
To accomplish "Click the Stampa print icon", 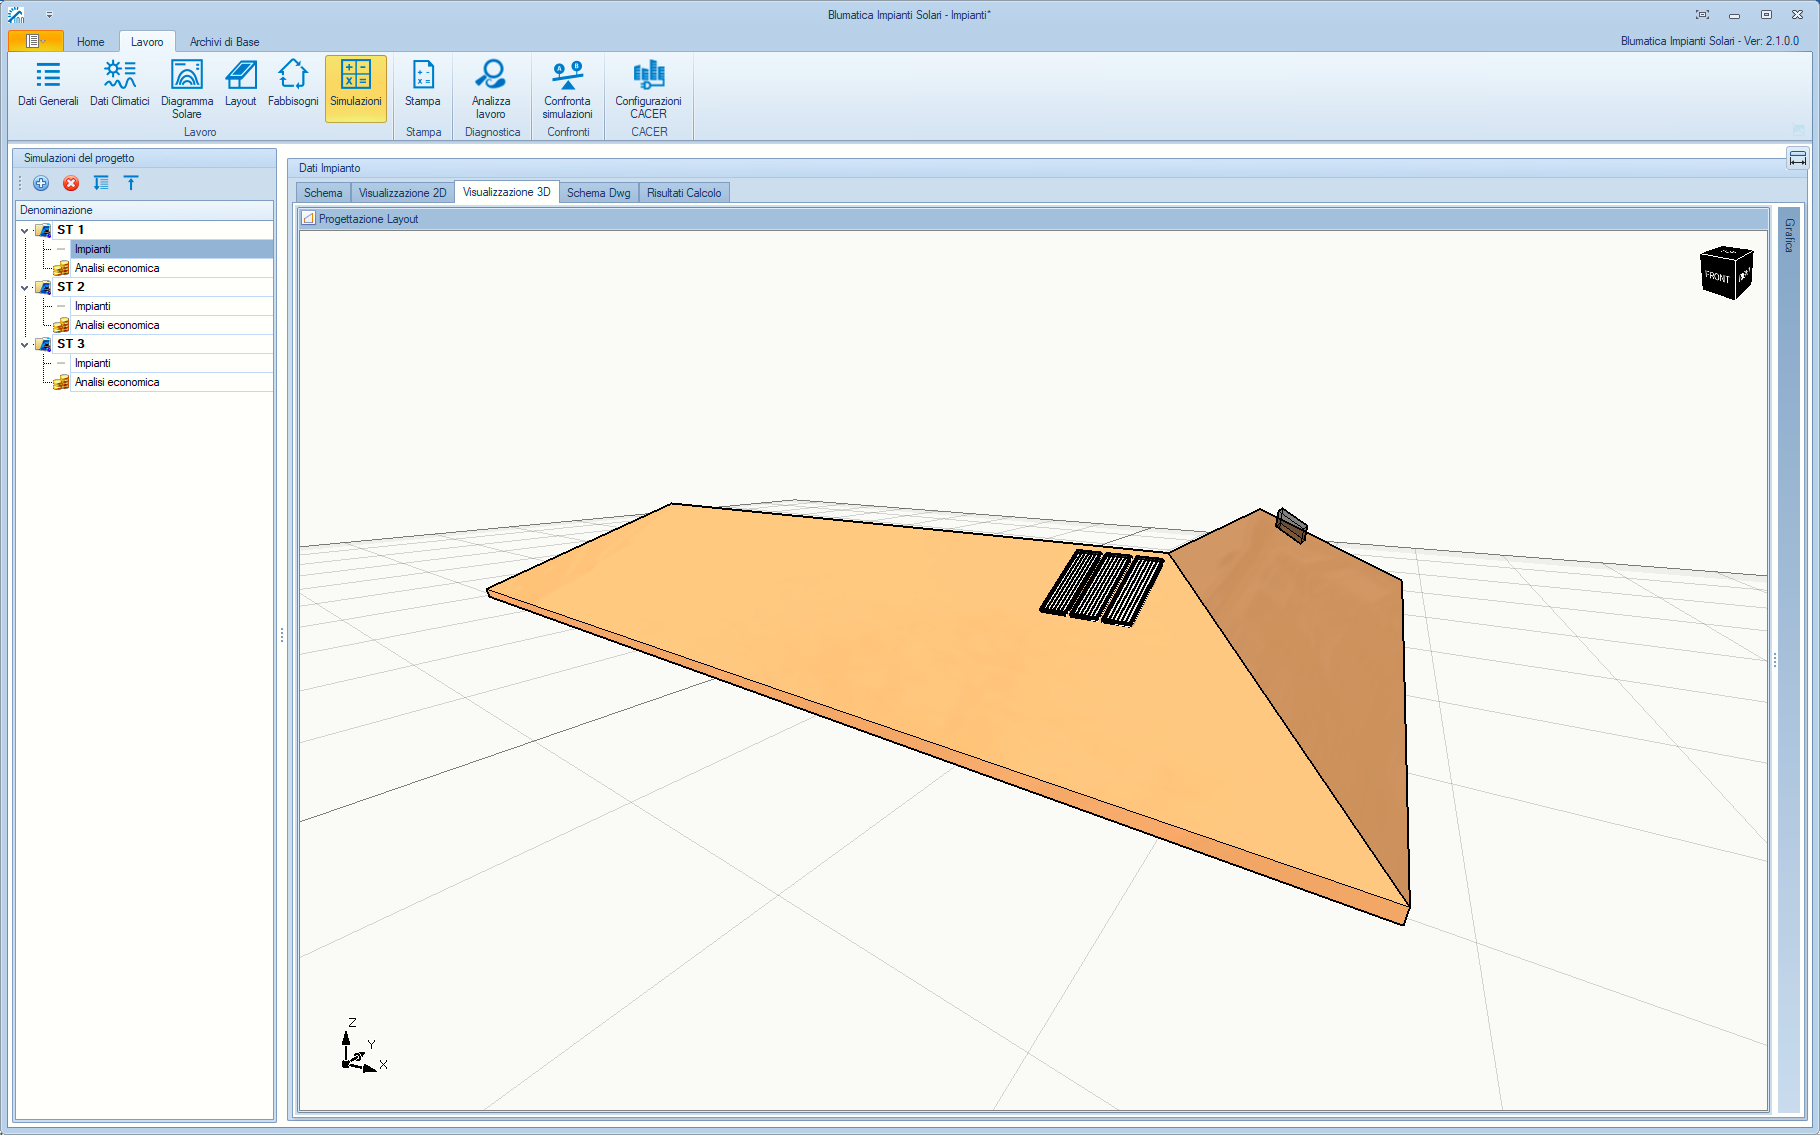I will click(423, 84).
